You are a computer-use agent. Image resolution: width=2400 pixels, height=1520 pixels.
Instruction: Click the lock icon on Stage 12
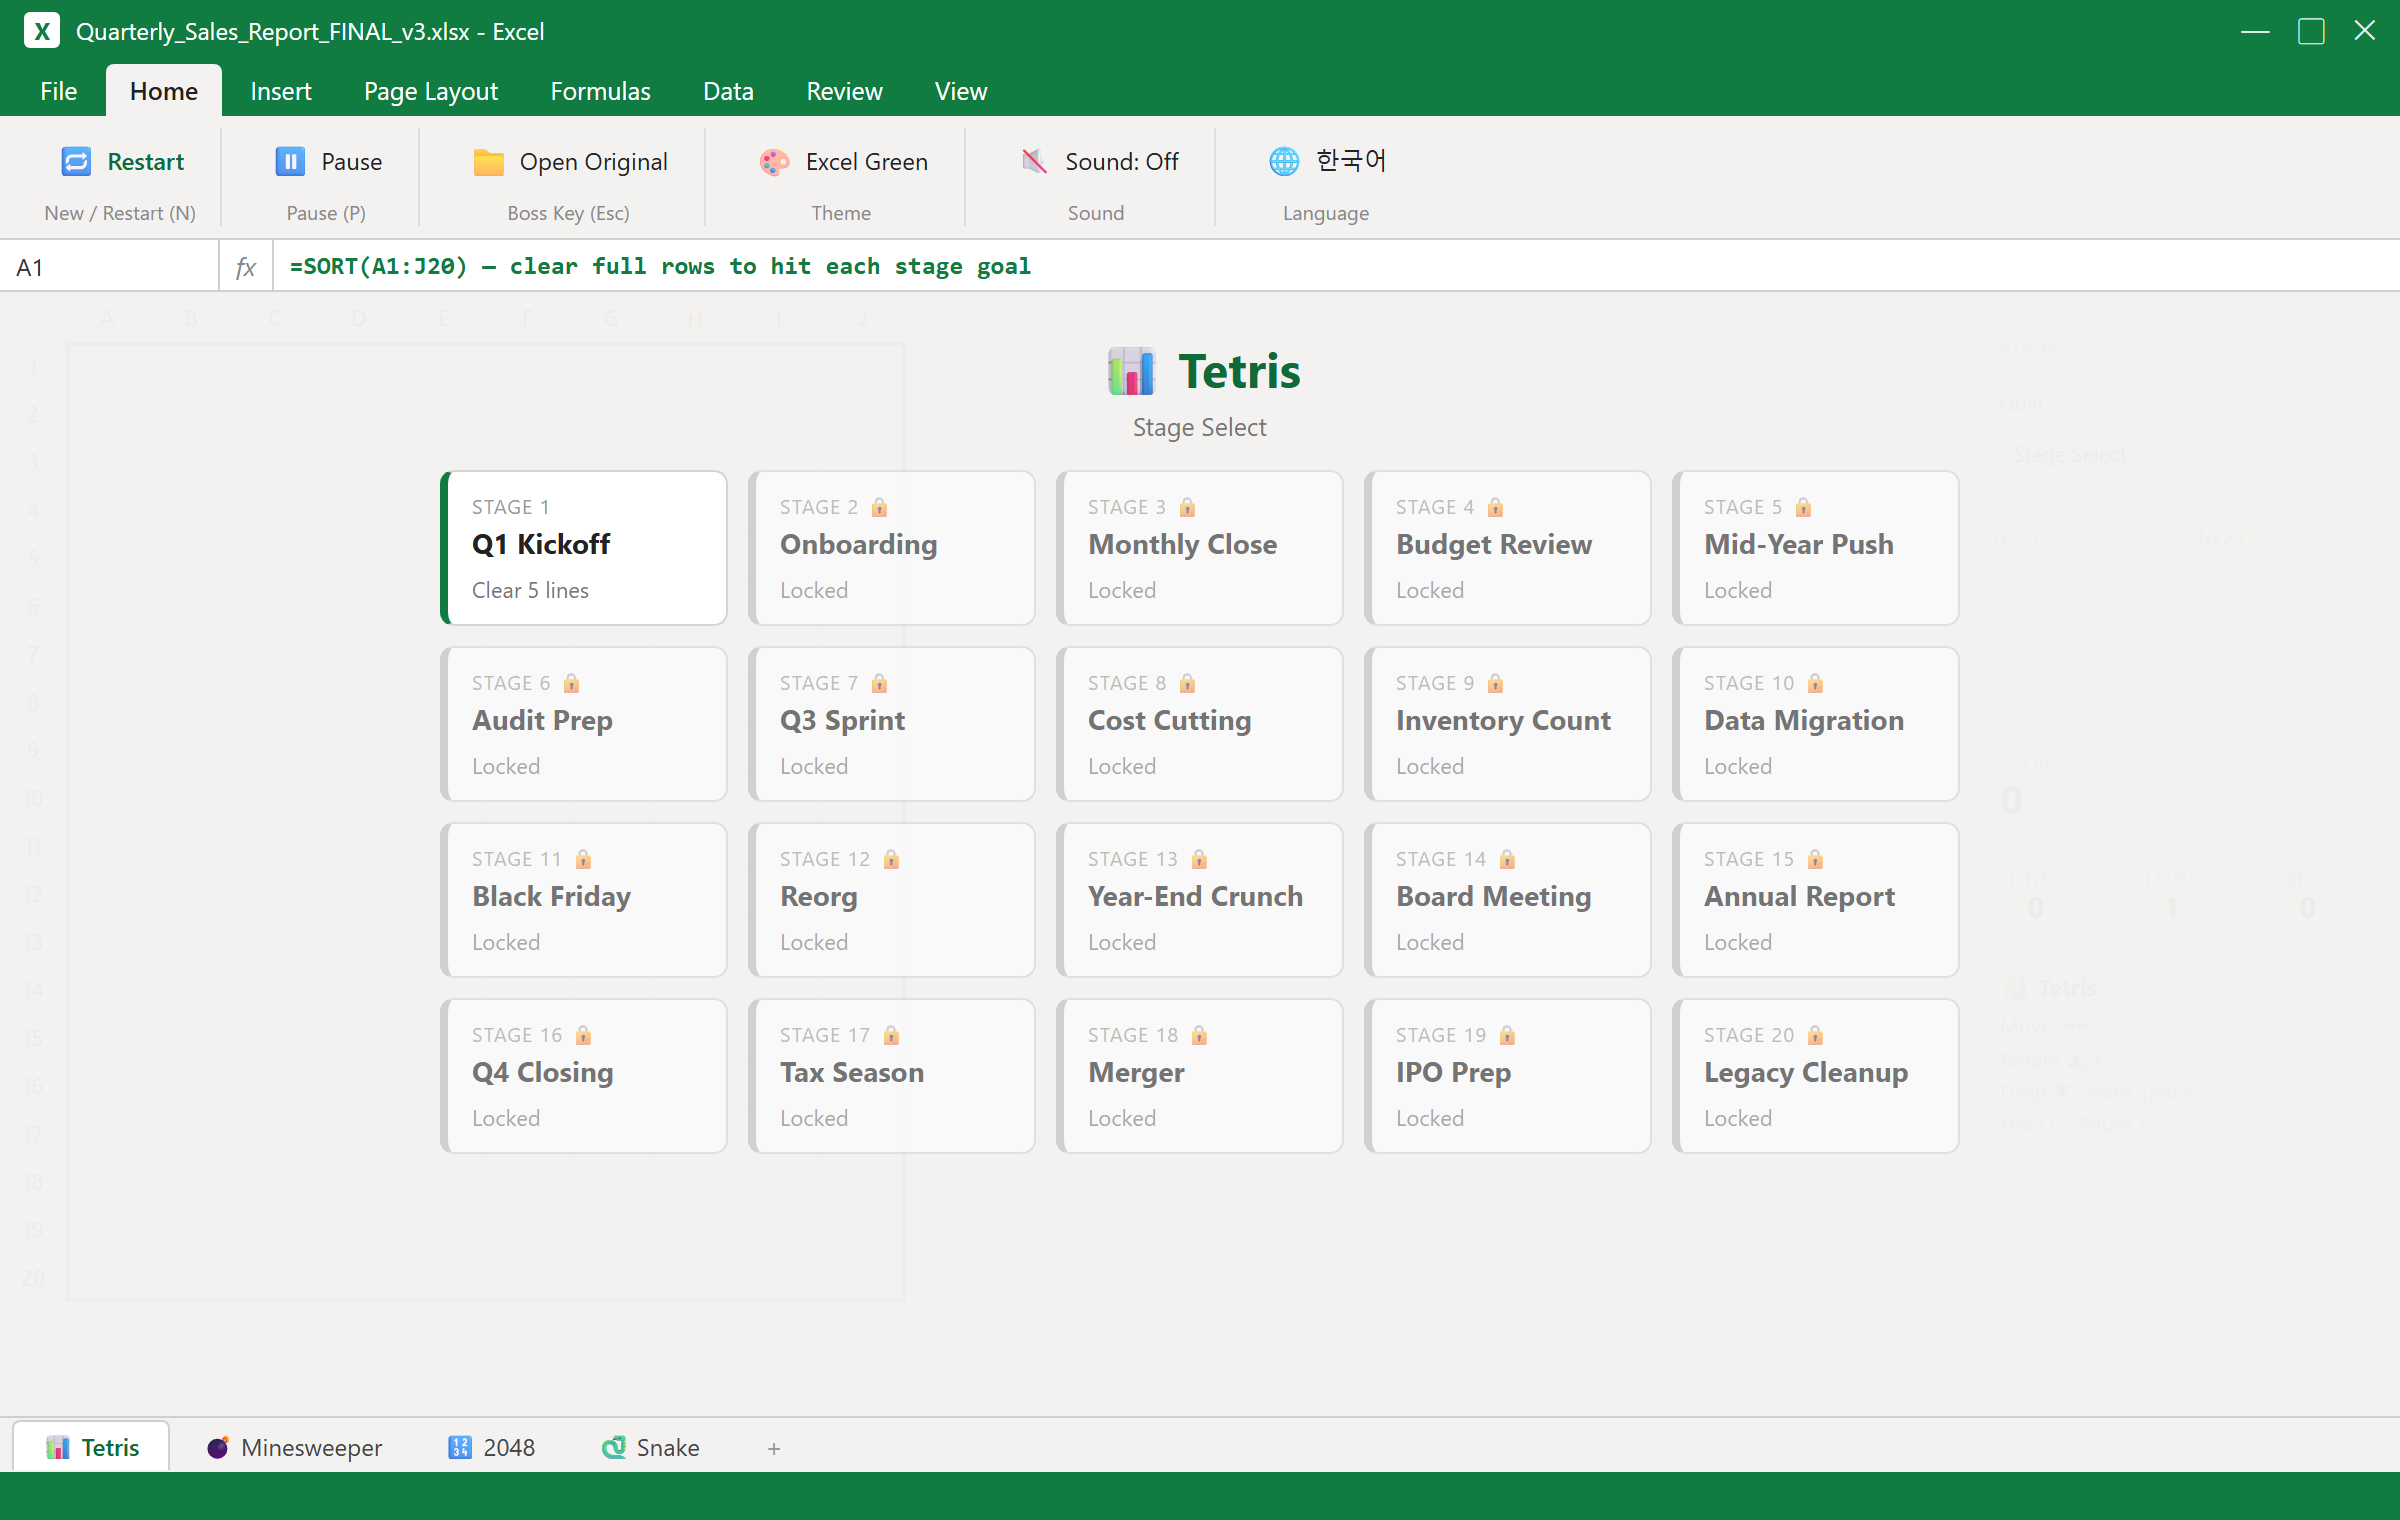tap(891, 859)
